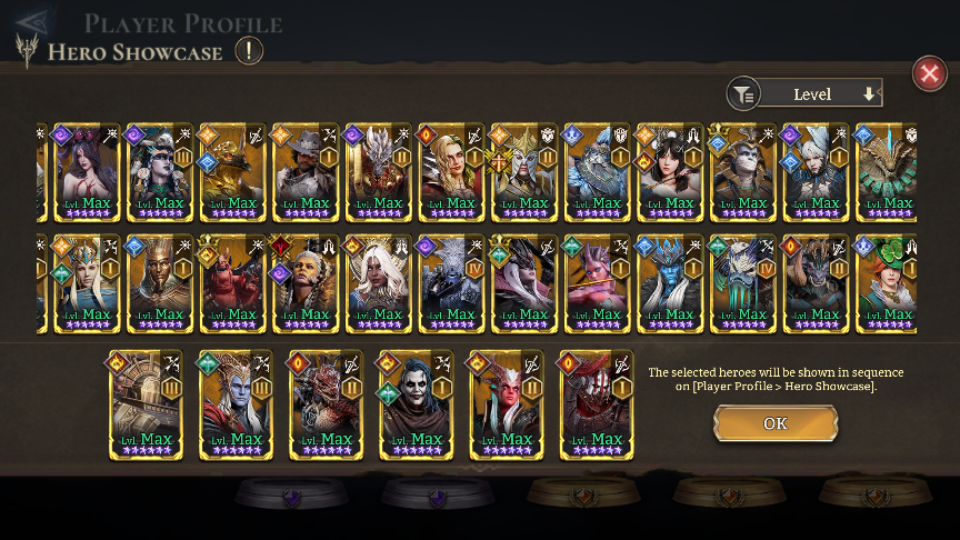Remove the clown-faced hooded hero from the showcase
This screenshot has width=960, height=540.
click(x=416, y=405)
